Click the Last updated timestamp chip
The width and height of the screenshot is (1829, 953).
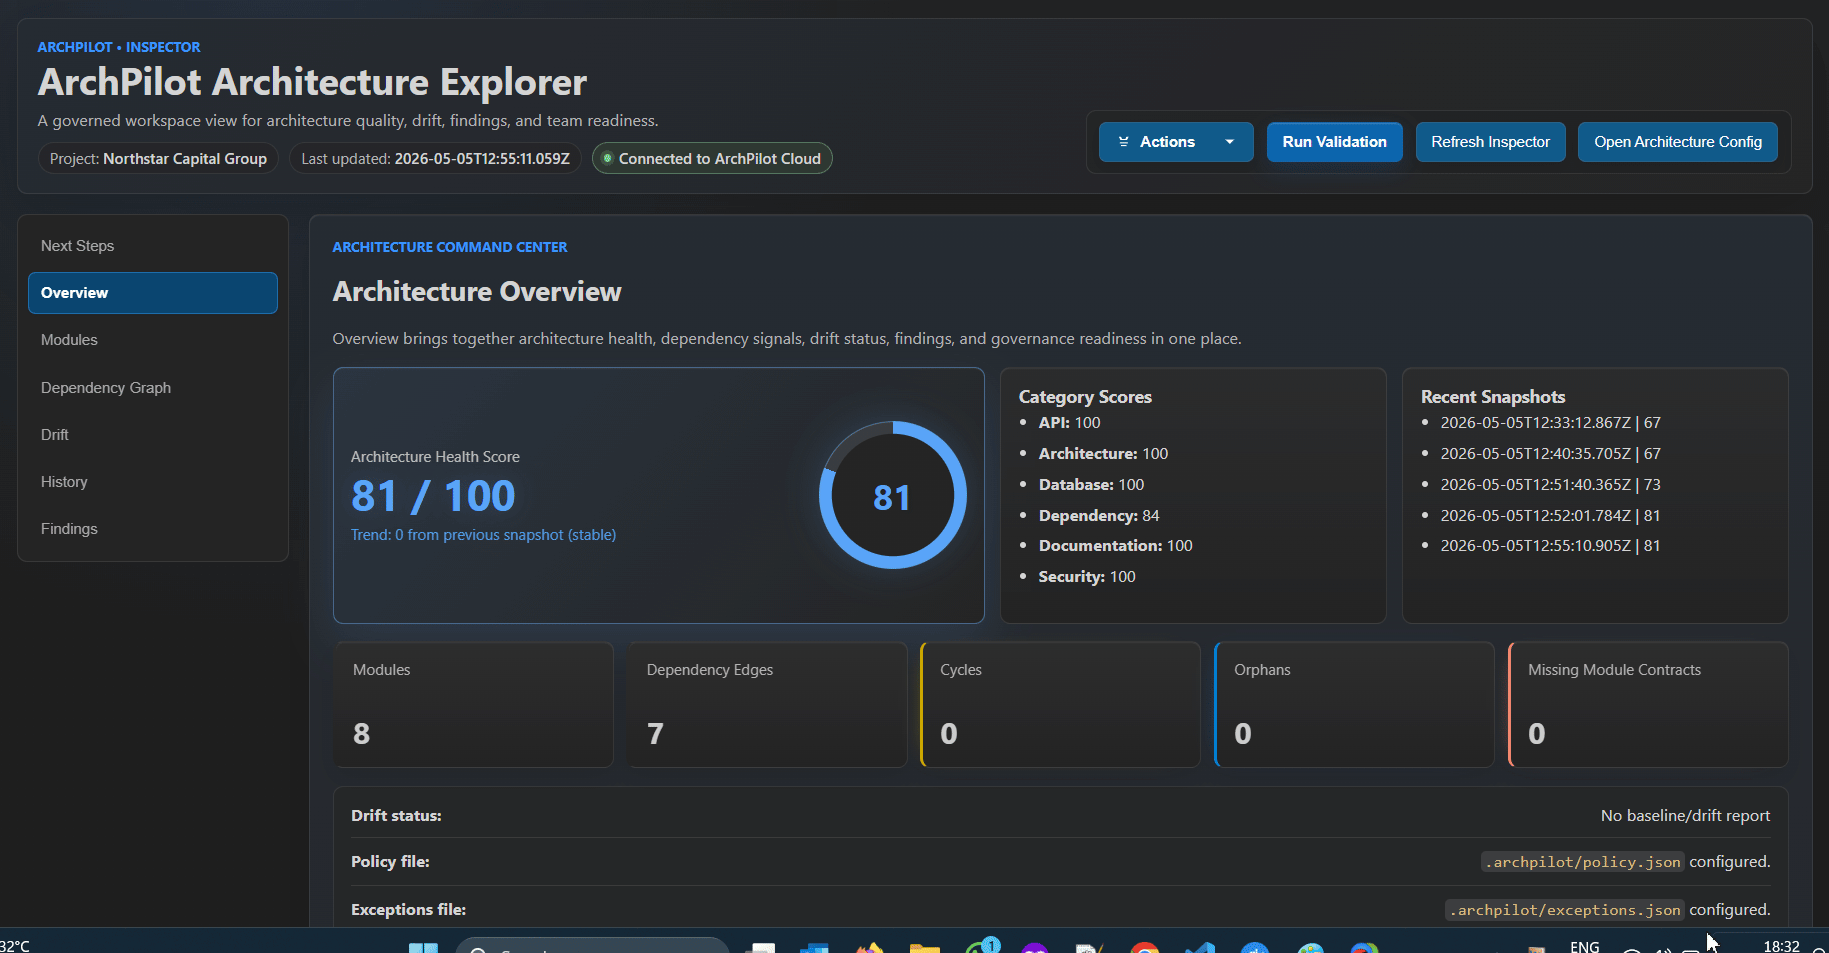pos(435,158)
